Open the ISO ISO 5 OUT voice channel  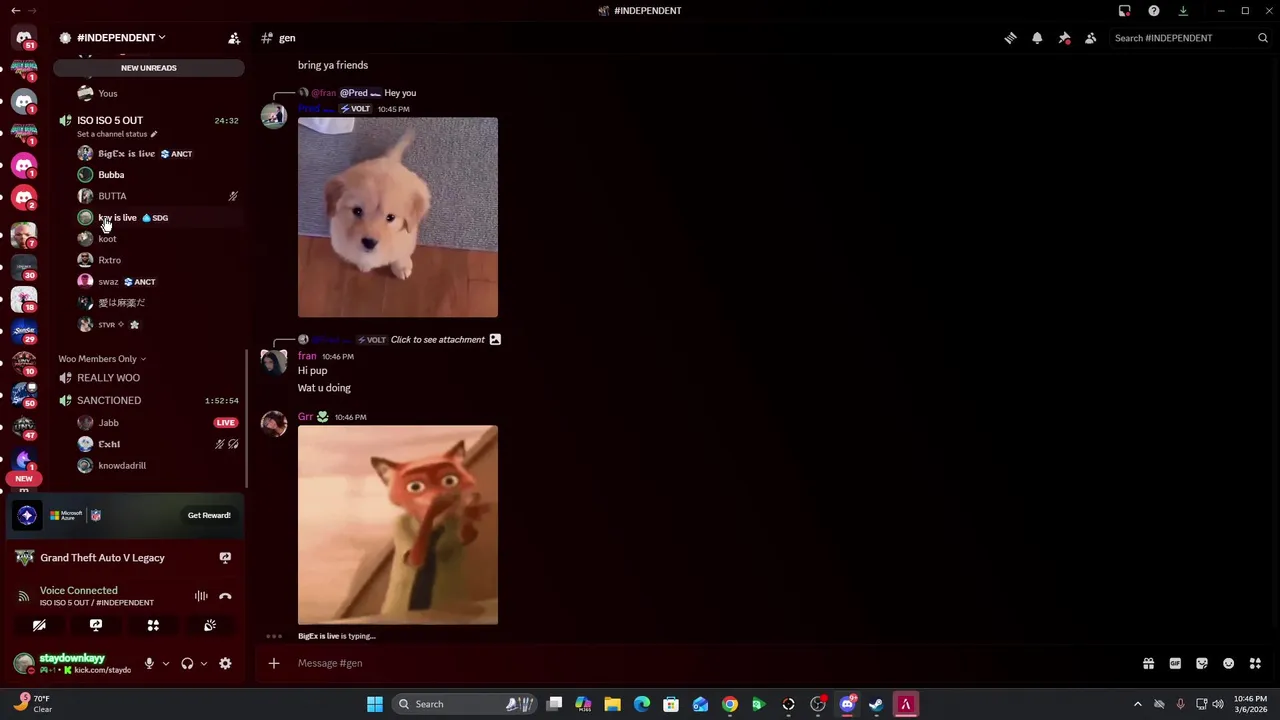pos(110,120)
